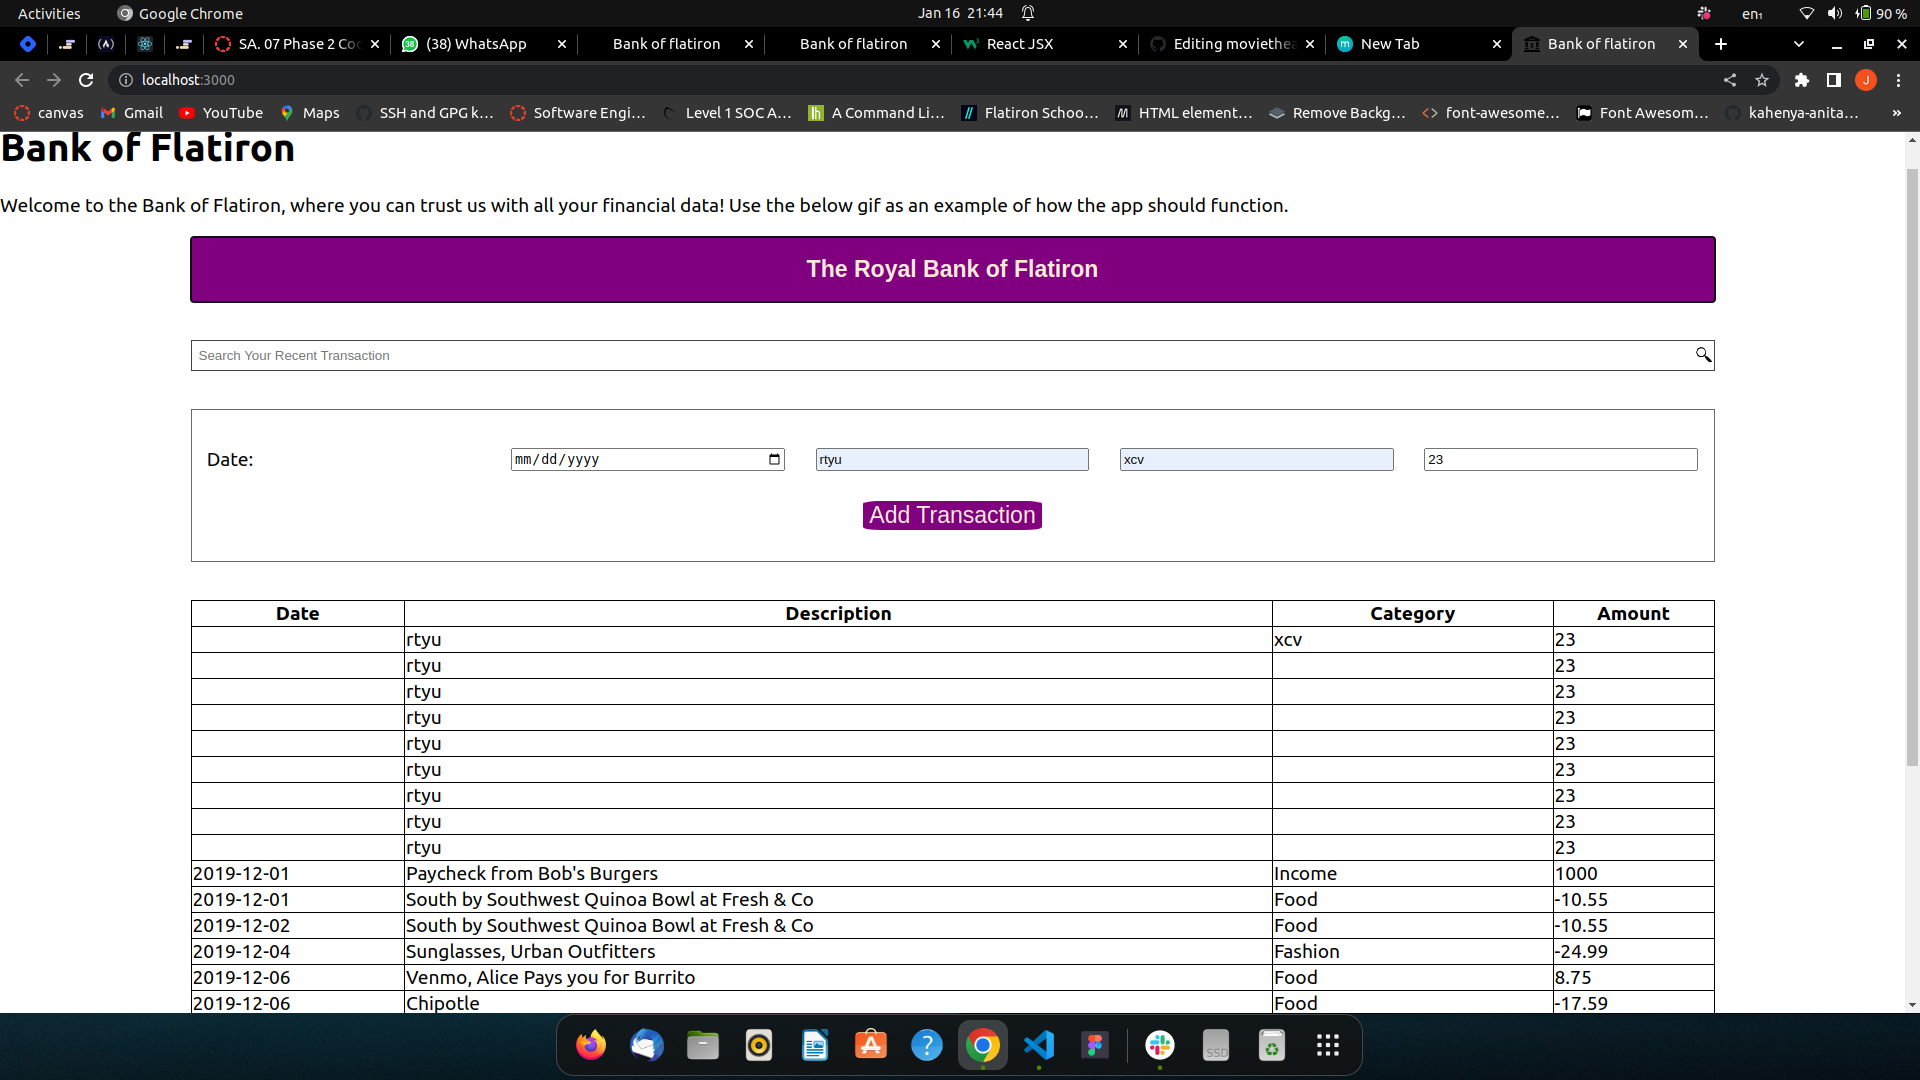Viewport: 1920px width, 1080px height.
Task: Open the Chrome extensions puzzle icon
Action: (1802, 80)
